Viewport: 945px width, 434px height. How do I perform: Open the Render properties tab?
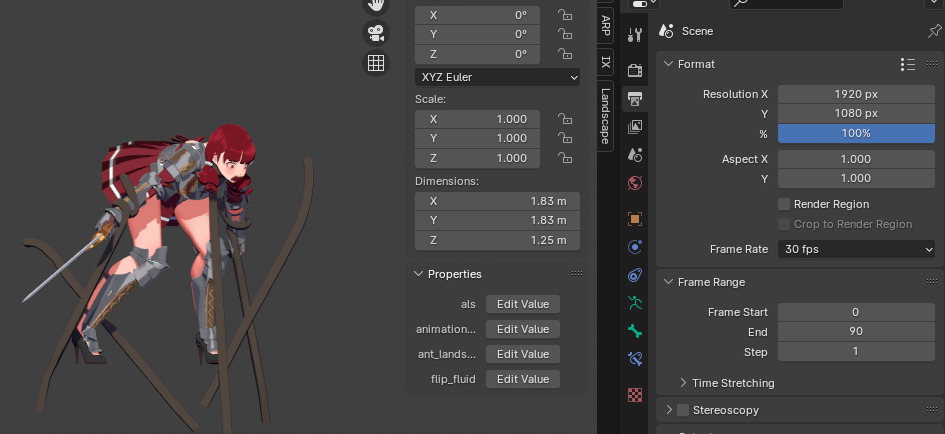click(634, 70)
